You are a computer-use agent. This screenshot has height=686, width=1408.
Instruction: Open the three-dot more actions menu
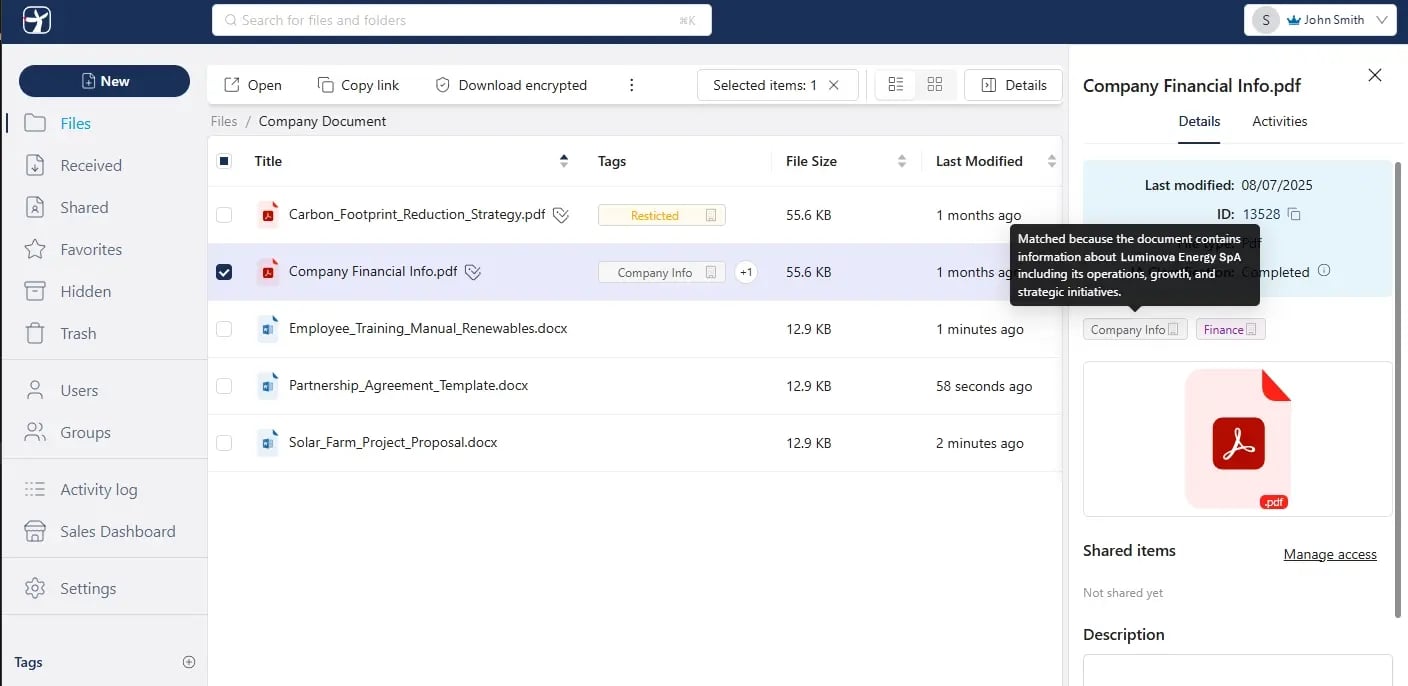point(632,85)
